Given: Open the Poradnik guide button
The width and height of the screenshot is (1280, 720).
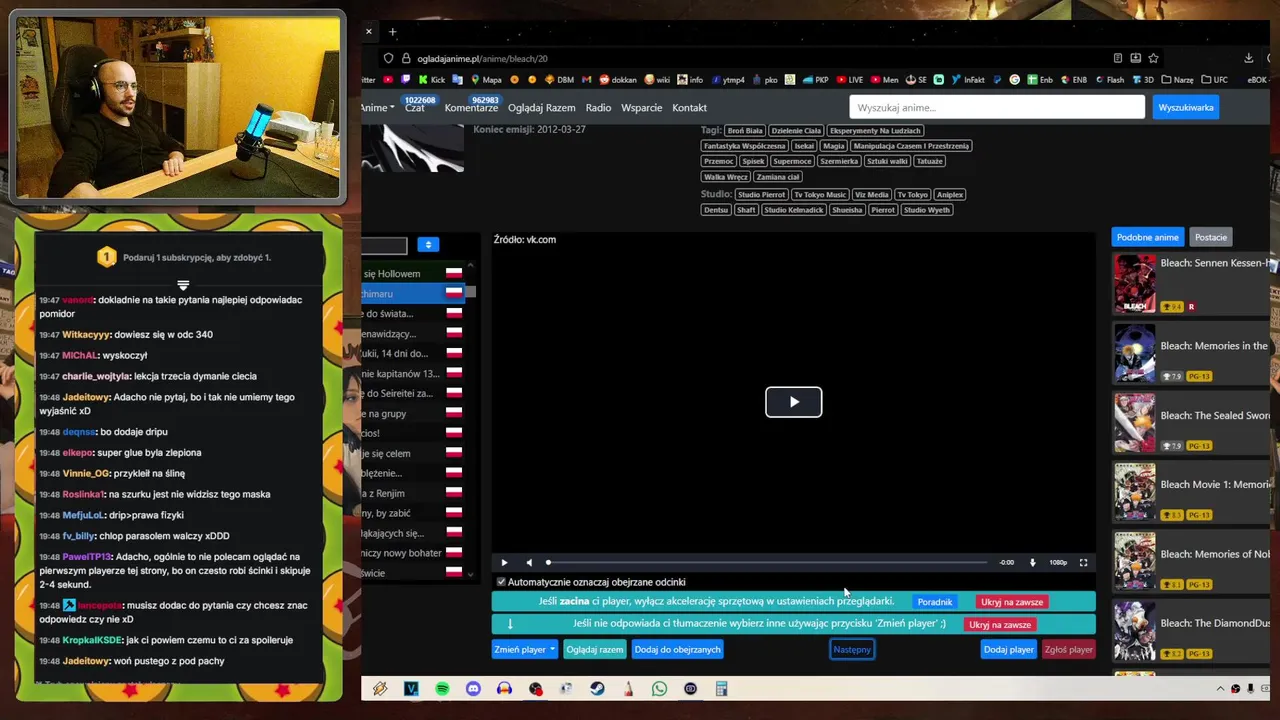Looking at the screenshot, I should pos(935,602).
